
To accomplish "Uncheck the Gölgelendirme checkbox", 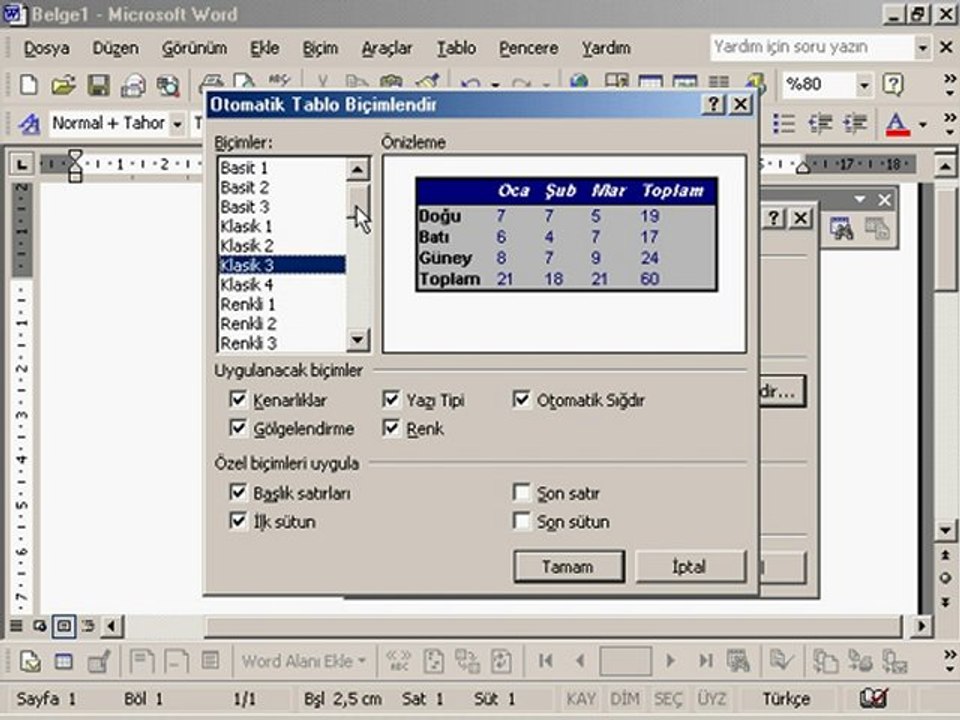I will click(x=238, y=427).
